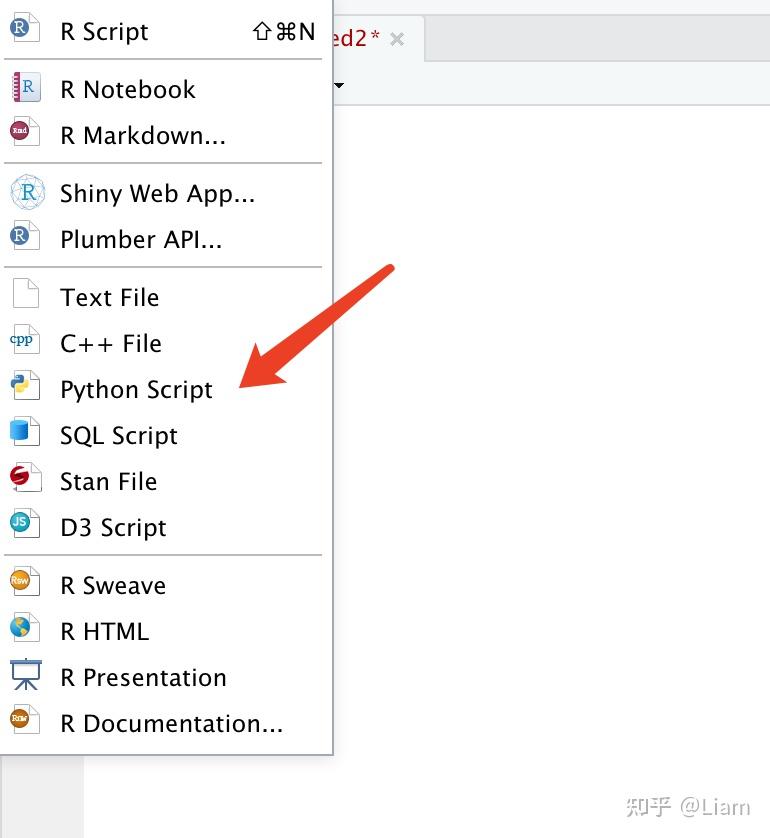Select Stan File from the list

click(108, 481)
